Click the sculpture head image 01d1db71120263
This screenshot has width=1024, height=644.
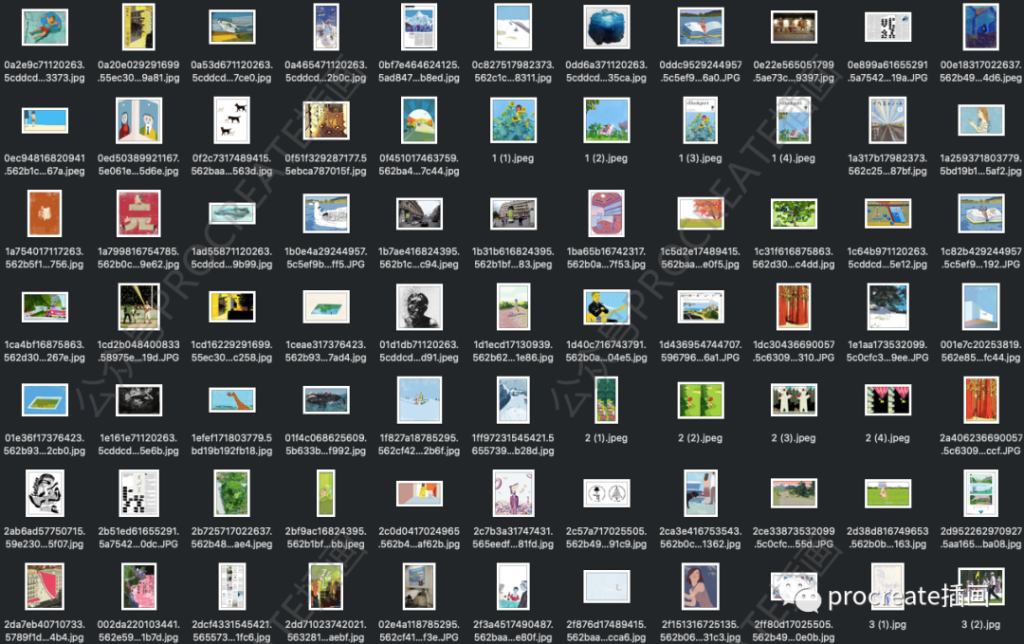(x=419, y=306)
